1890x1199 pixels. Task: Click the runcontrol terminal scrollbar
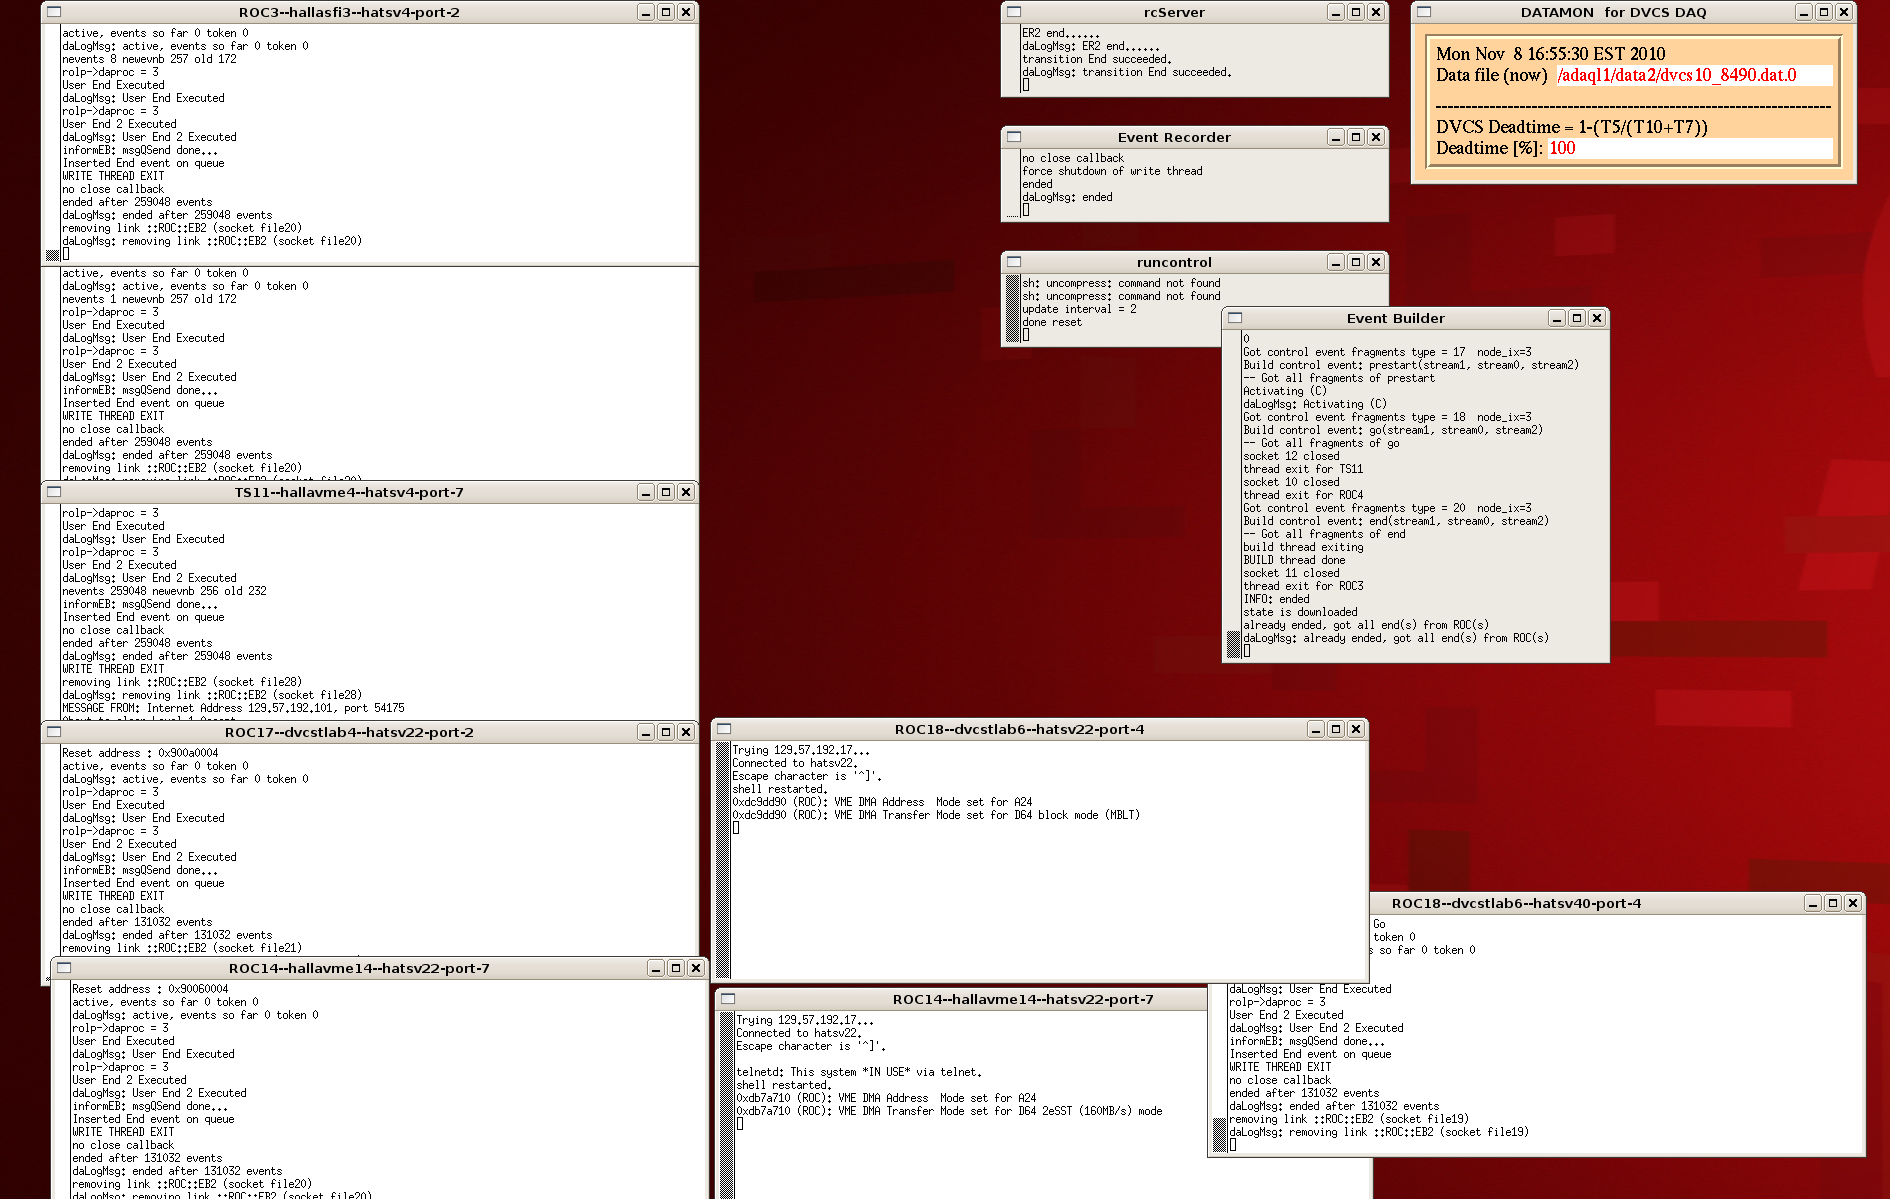coord(1013,309)
